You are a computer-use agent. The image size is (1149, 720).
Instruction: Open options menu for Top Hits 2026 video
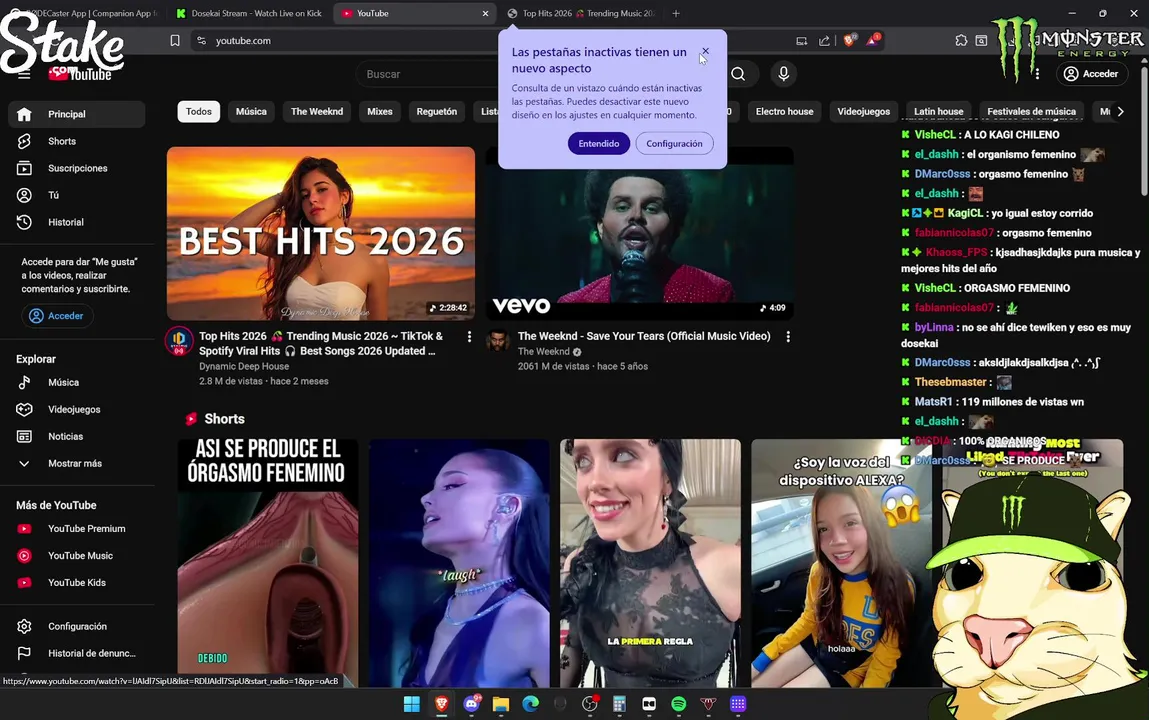pyautogui.click(x=470, y=337)
